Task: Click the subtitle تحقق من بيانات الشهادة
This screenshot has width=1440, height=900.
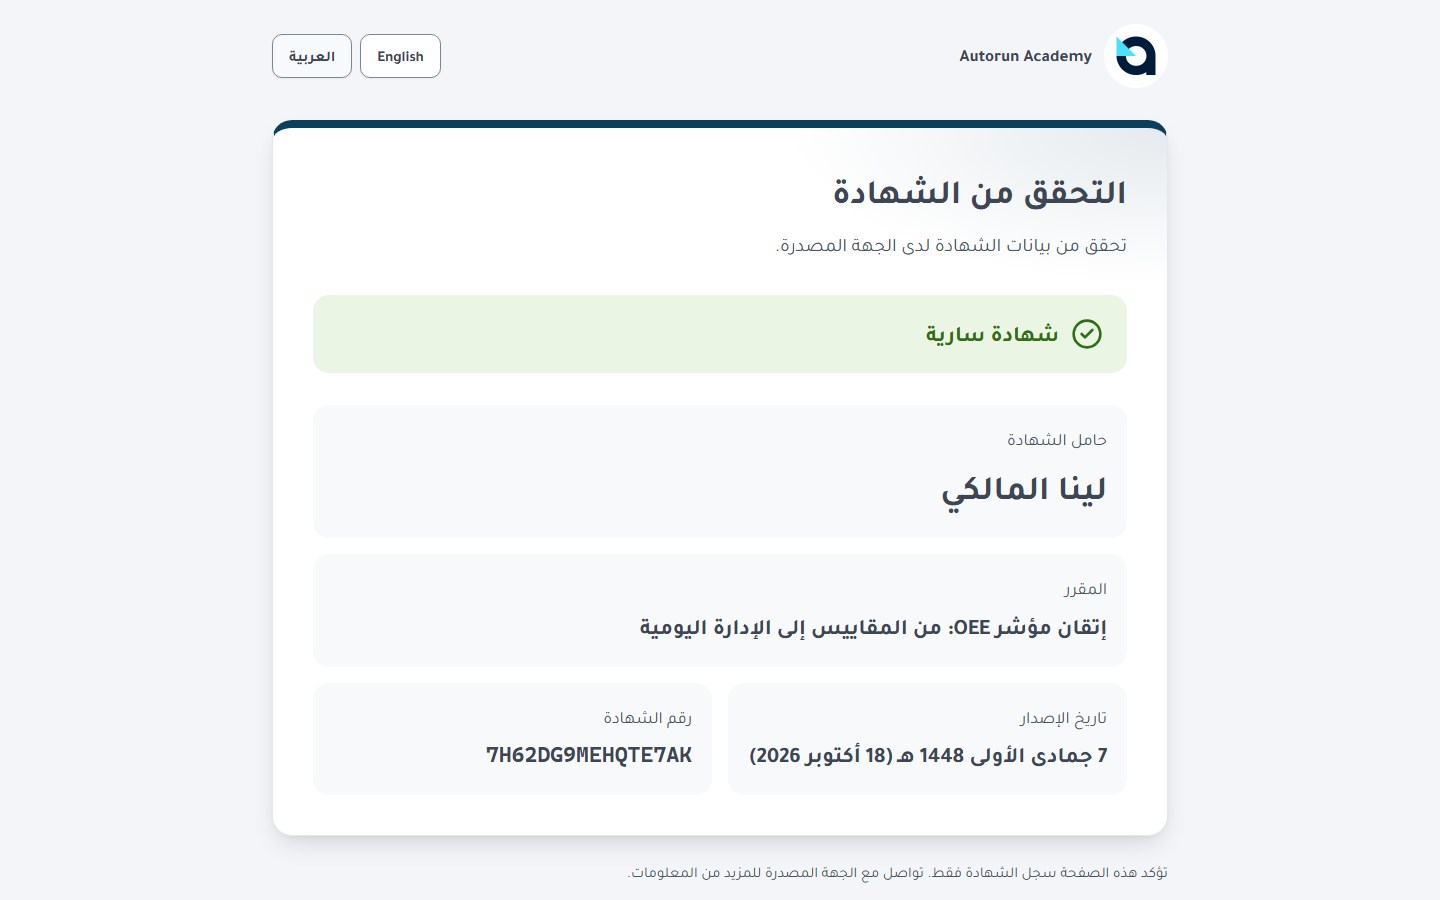Action: click(951, 246)
